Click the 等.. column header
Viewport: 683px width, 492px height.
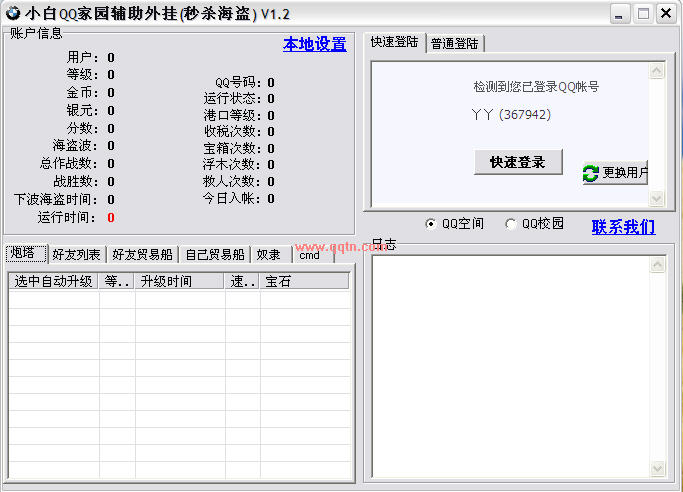[117, 281]
